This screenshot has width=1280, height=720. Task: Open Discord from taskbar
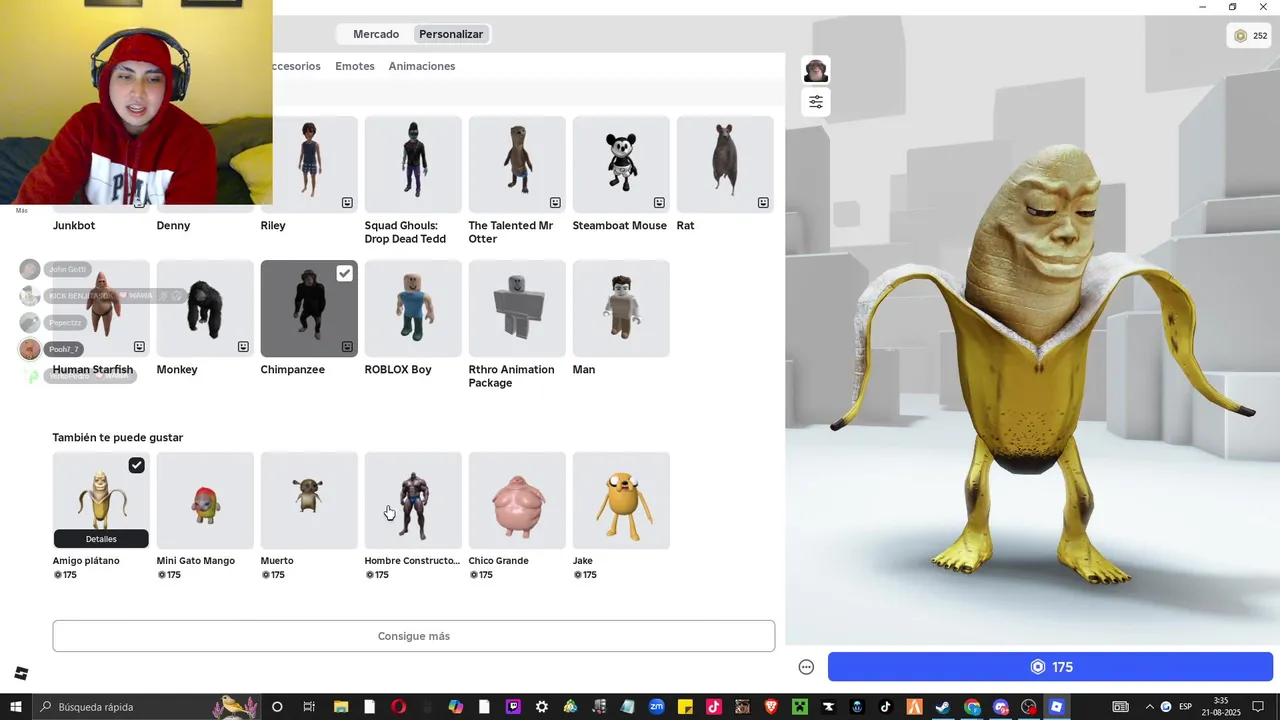tap(1001, 707)
